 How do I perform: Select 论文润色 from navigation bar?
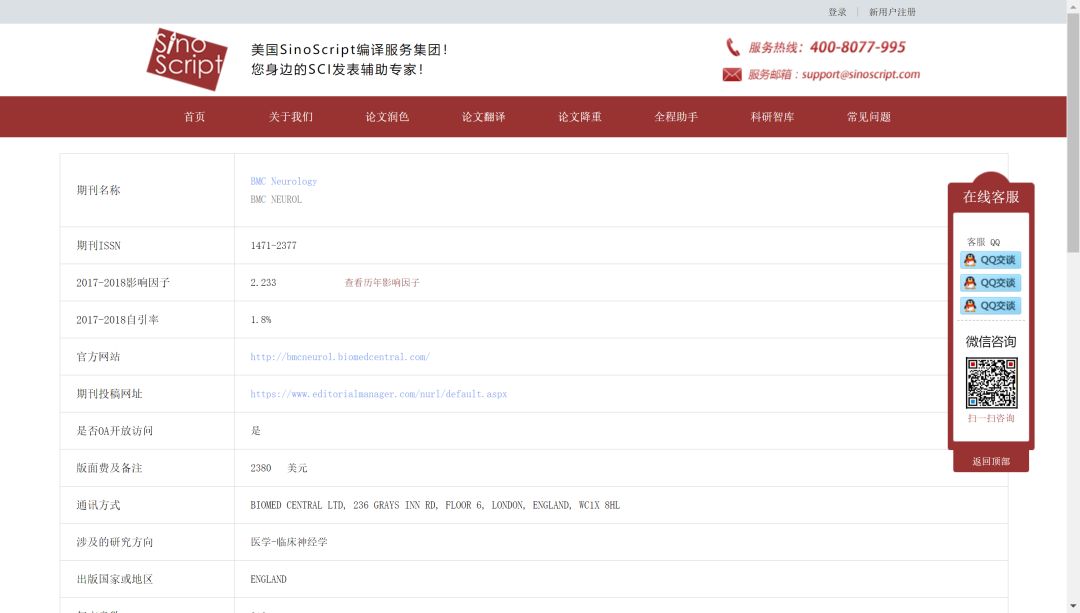point(387,116)
